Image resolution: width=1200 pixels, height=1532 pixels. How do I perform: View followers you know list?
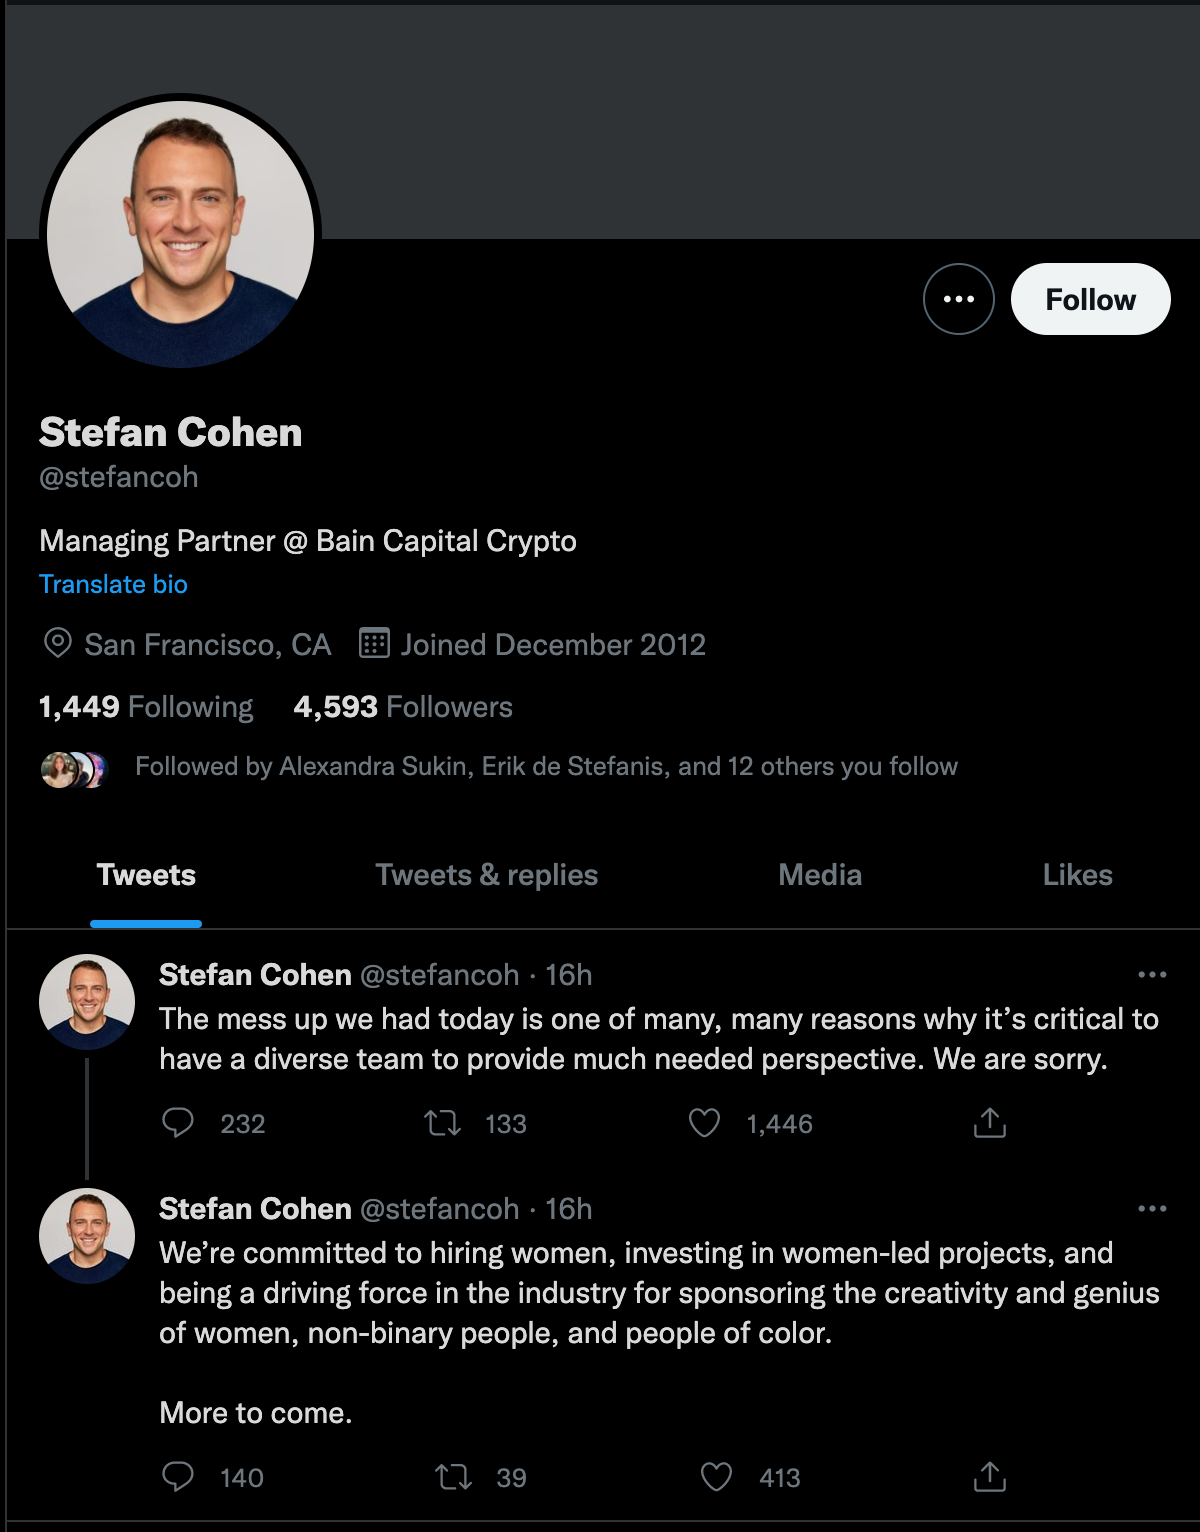click(x=546, y=767)
